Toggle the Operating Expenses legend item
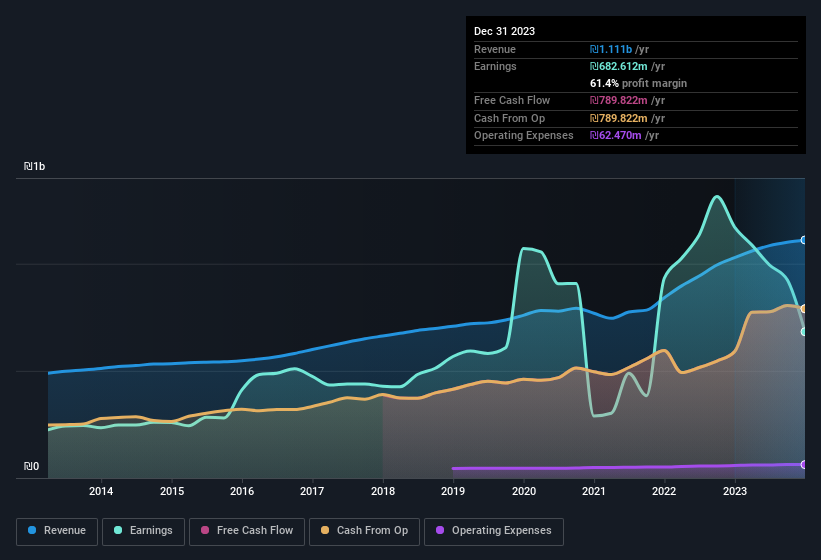 tap(493, 531)
